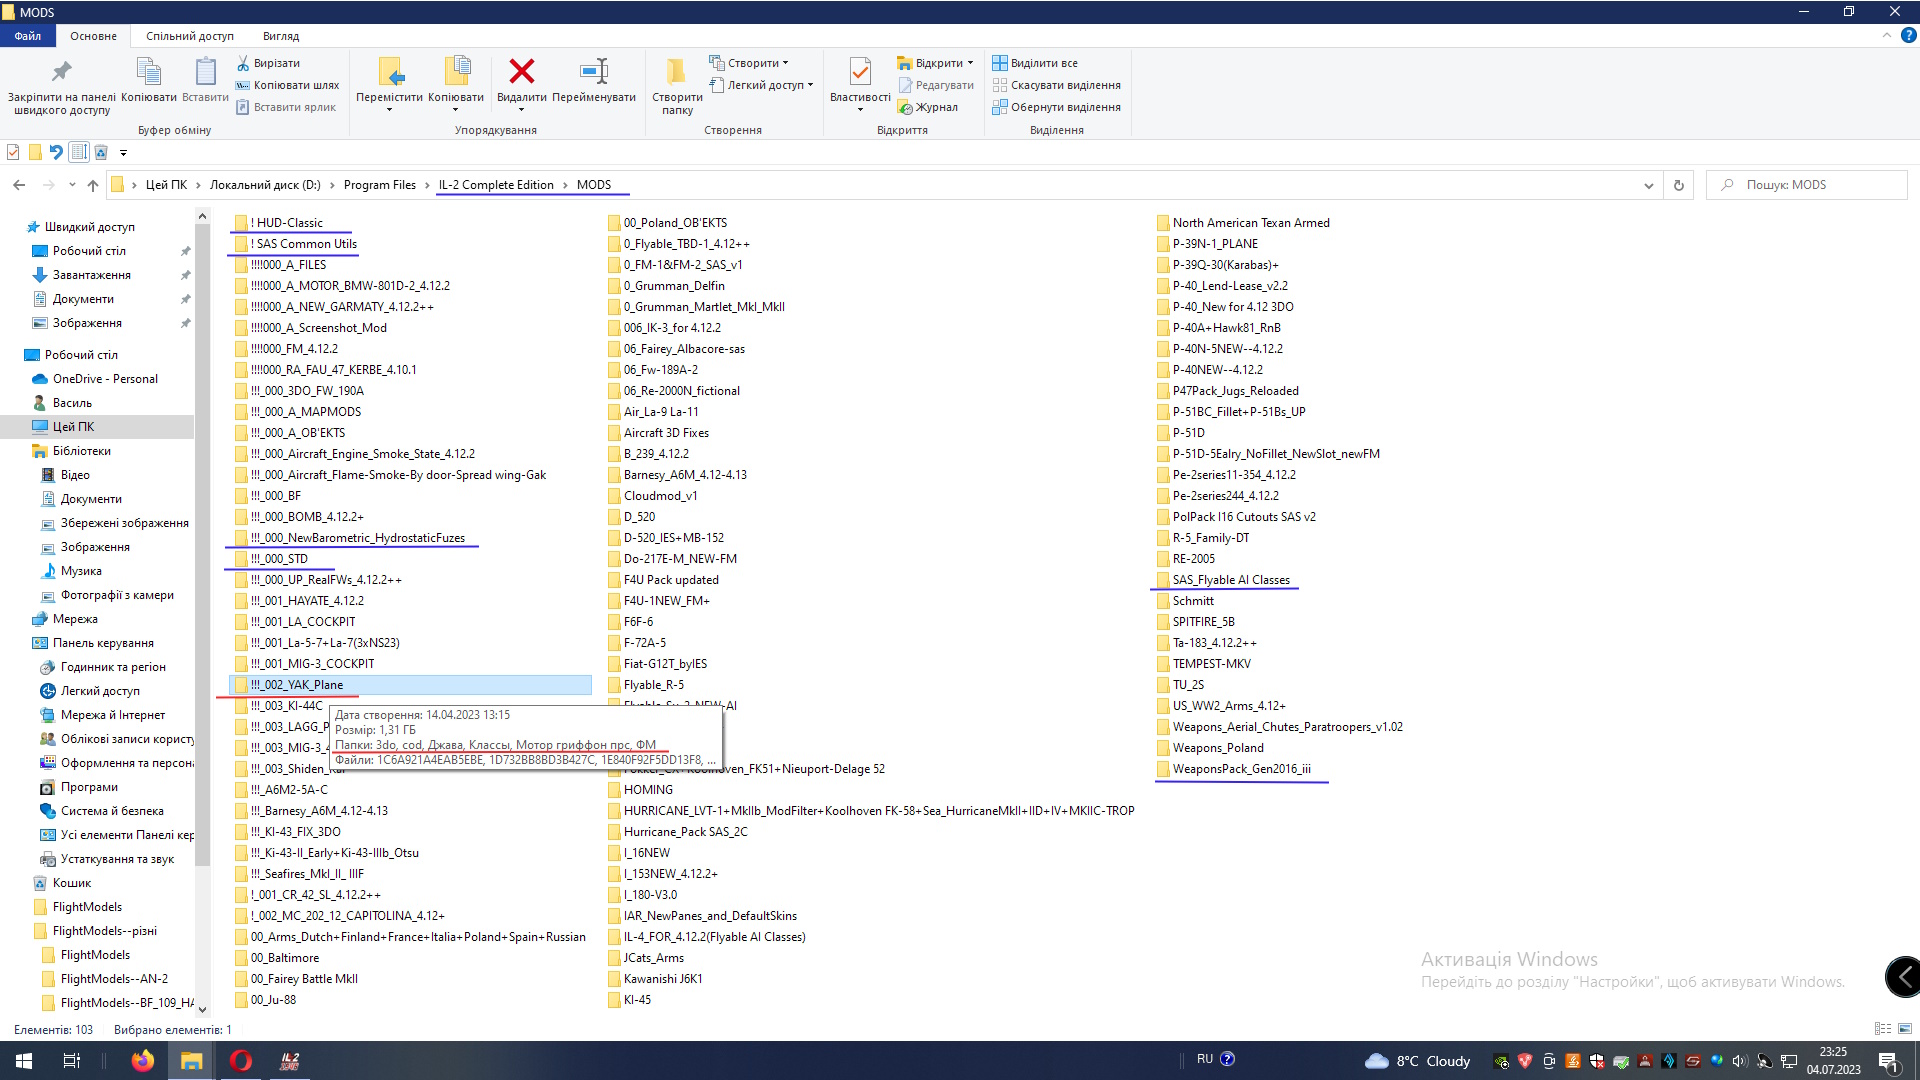Click the red Delete icon in ribbon
Image resolution: width=1920 pixels, height=1080 pixels.
click(521, 72)
